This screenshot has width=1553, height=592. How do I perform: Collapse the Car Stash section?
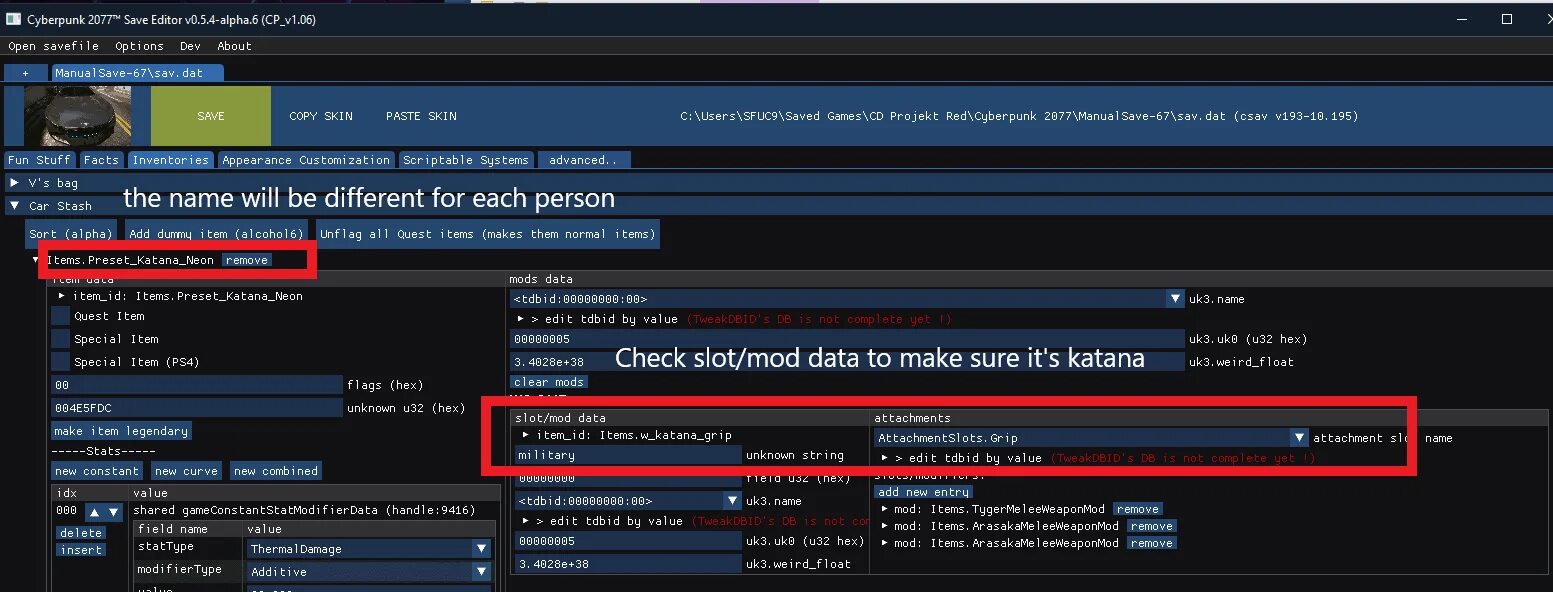pos(14,205)
